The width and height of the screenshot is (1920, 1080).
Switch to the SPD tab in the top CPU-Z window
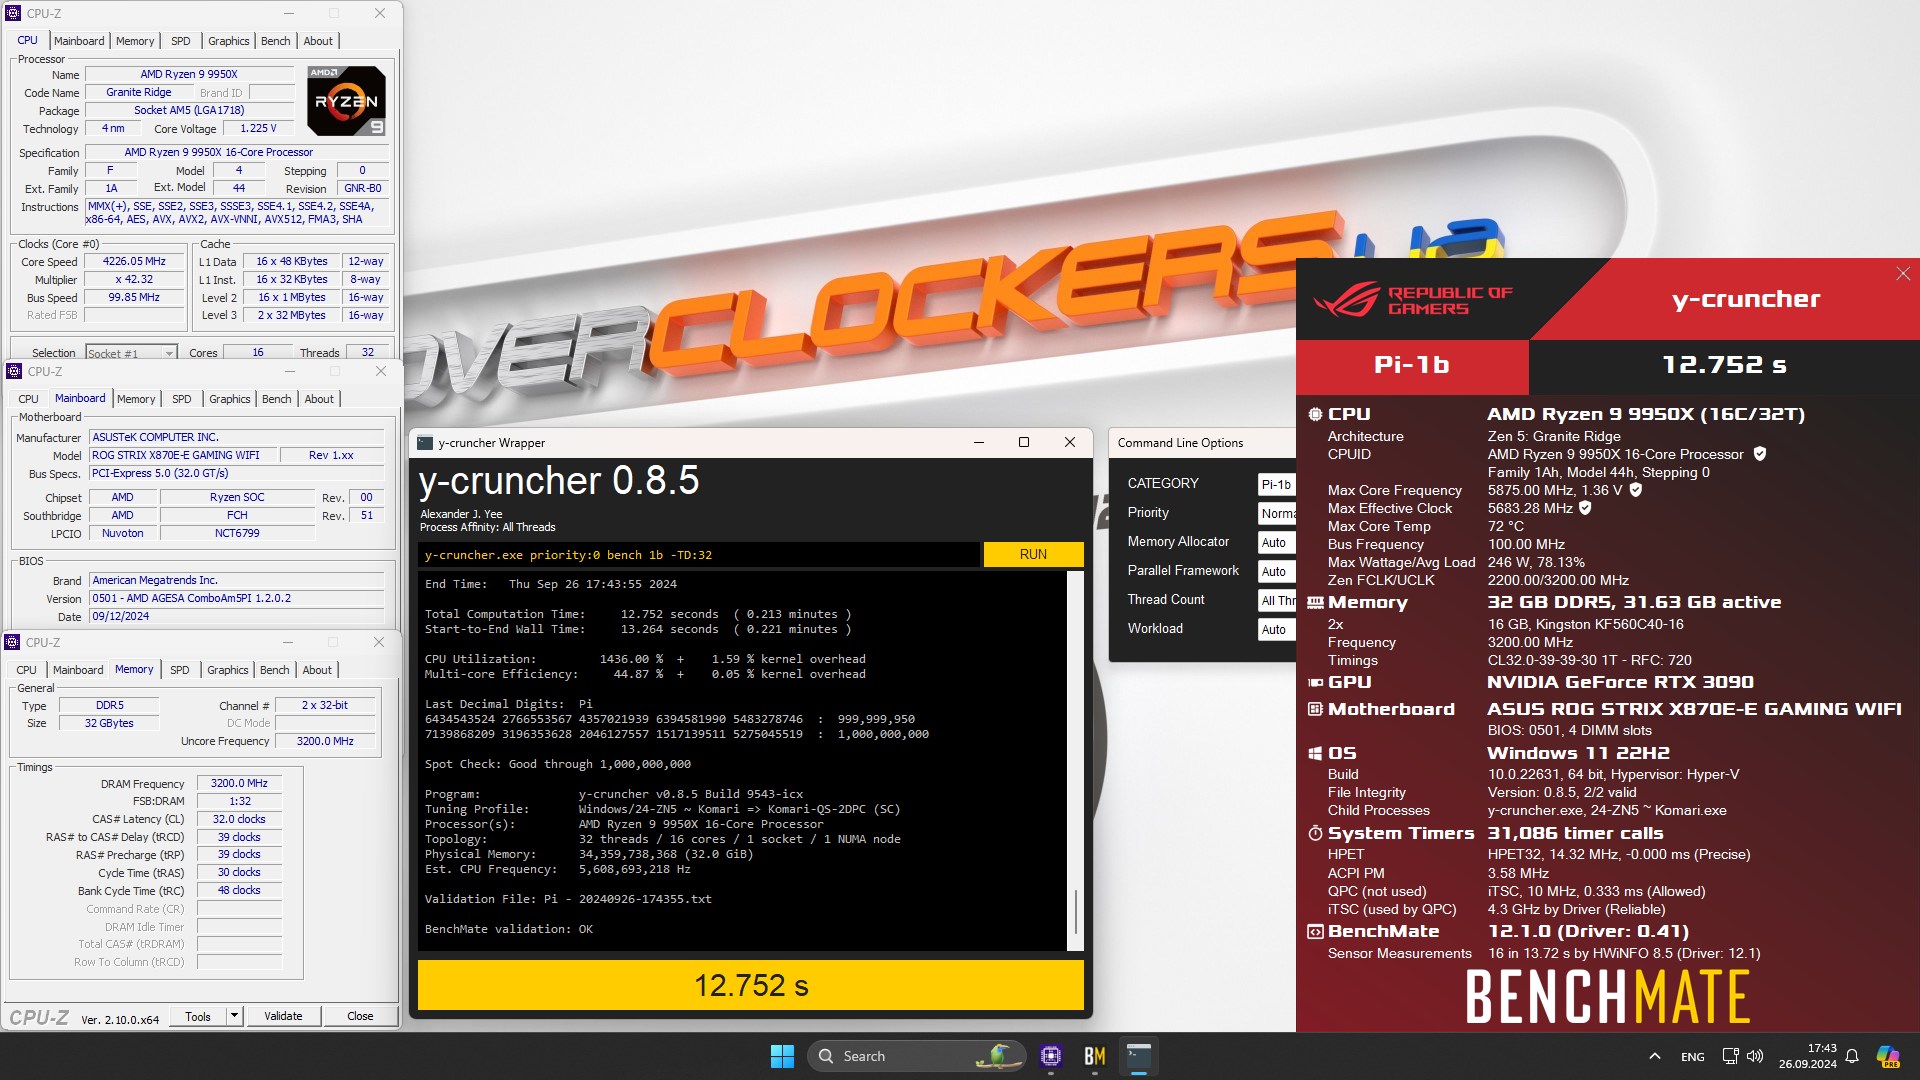click(180, 41)
